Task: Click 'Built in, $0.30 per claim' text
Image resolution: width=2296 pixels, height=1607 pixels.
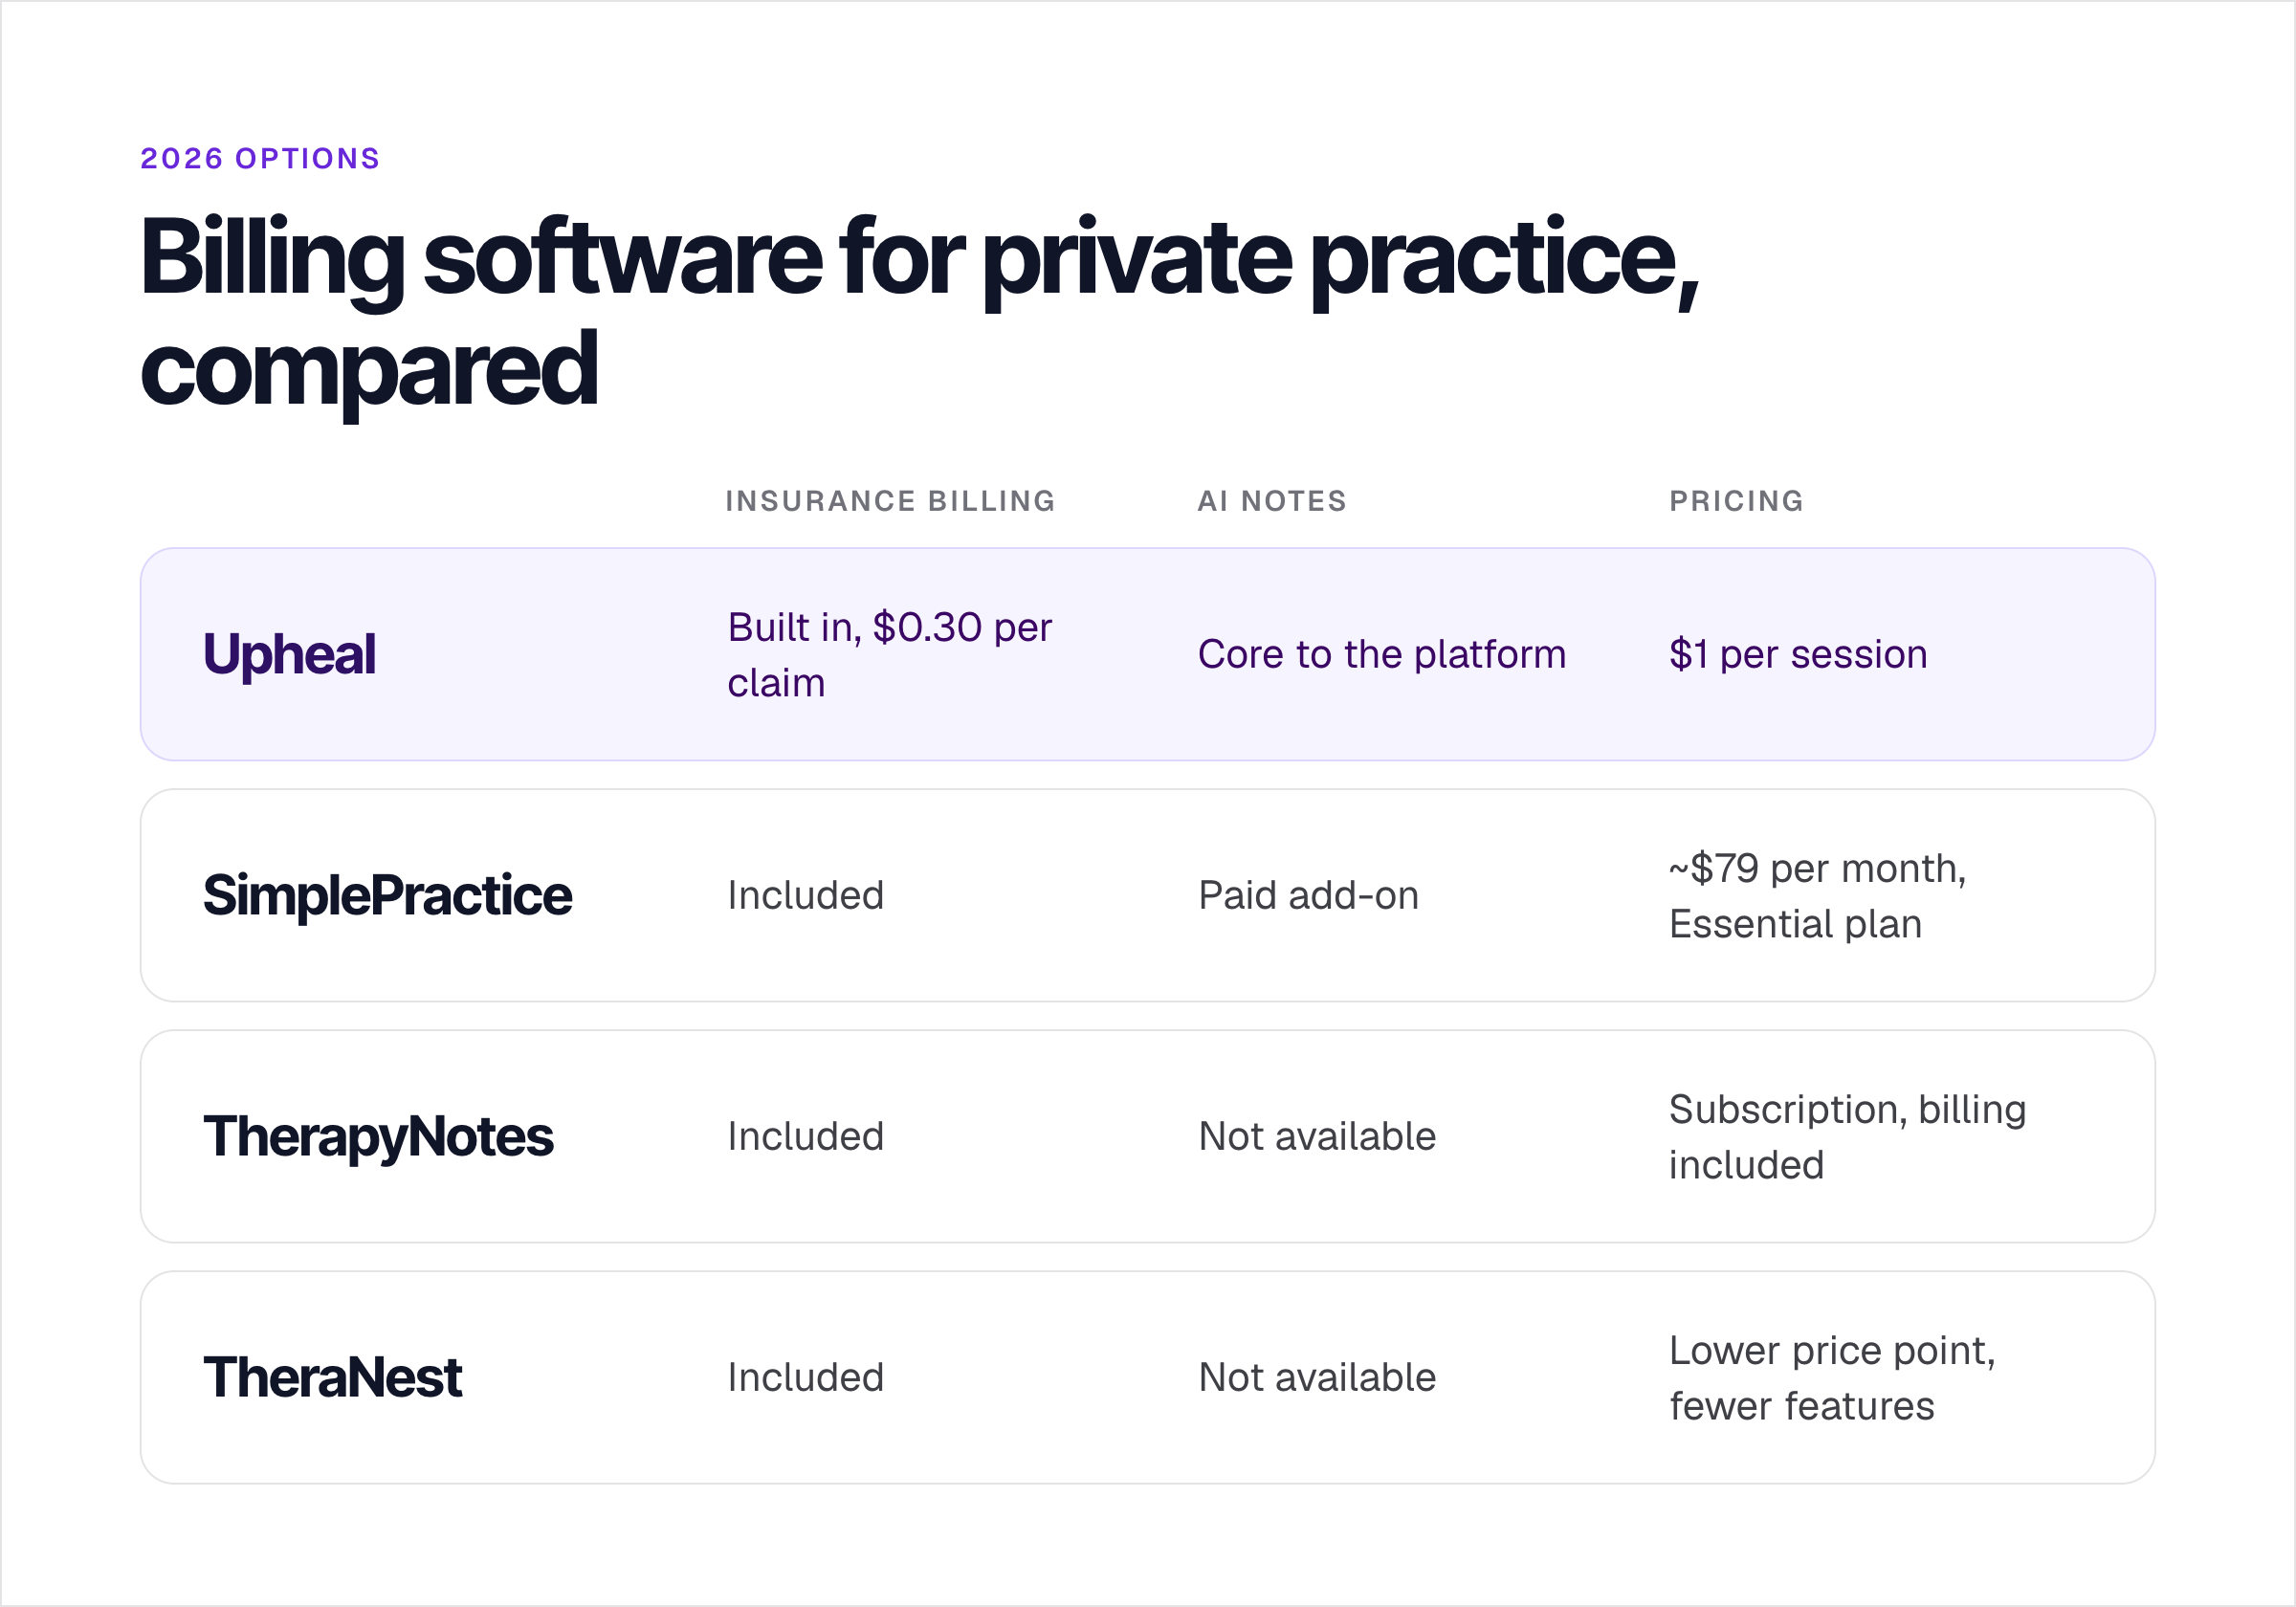Action: 889,655
